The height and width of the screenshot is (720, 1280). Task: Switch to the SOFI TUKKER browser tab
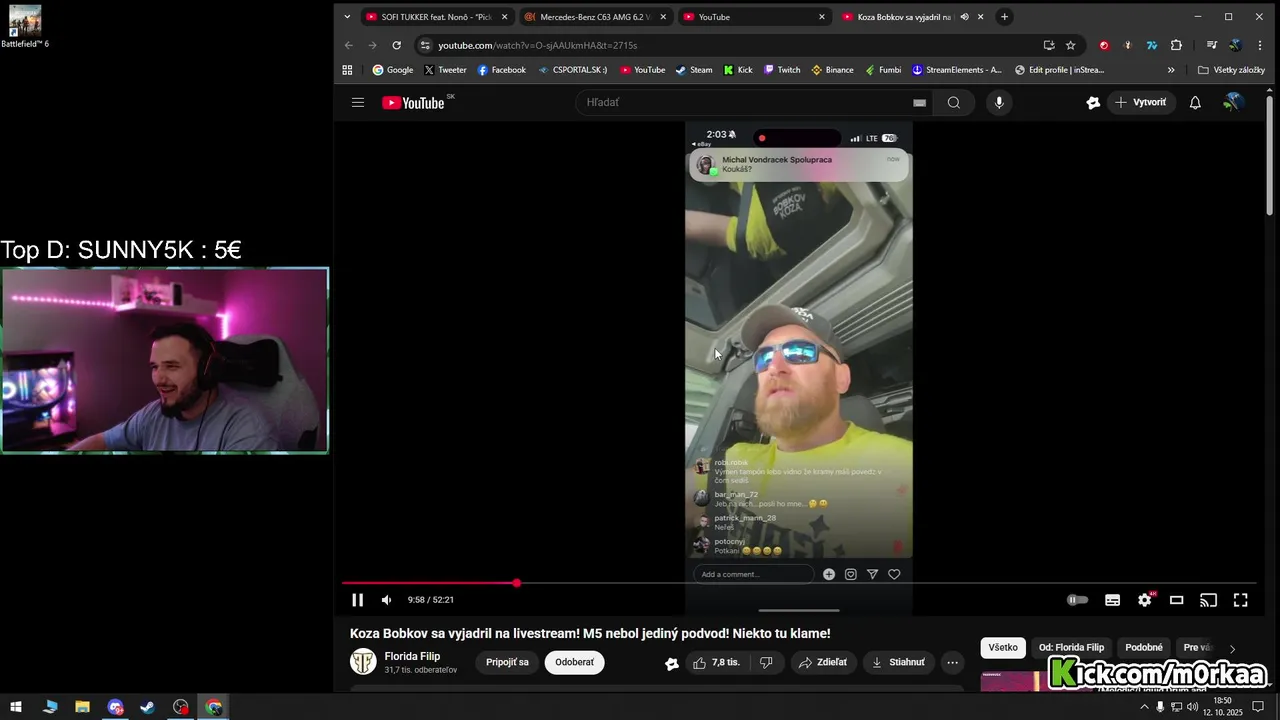(437, 17)
